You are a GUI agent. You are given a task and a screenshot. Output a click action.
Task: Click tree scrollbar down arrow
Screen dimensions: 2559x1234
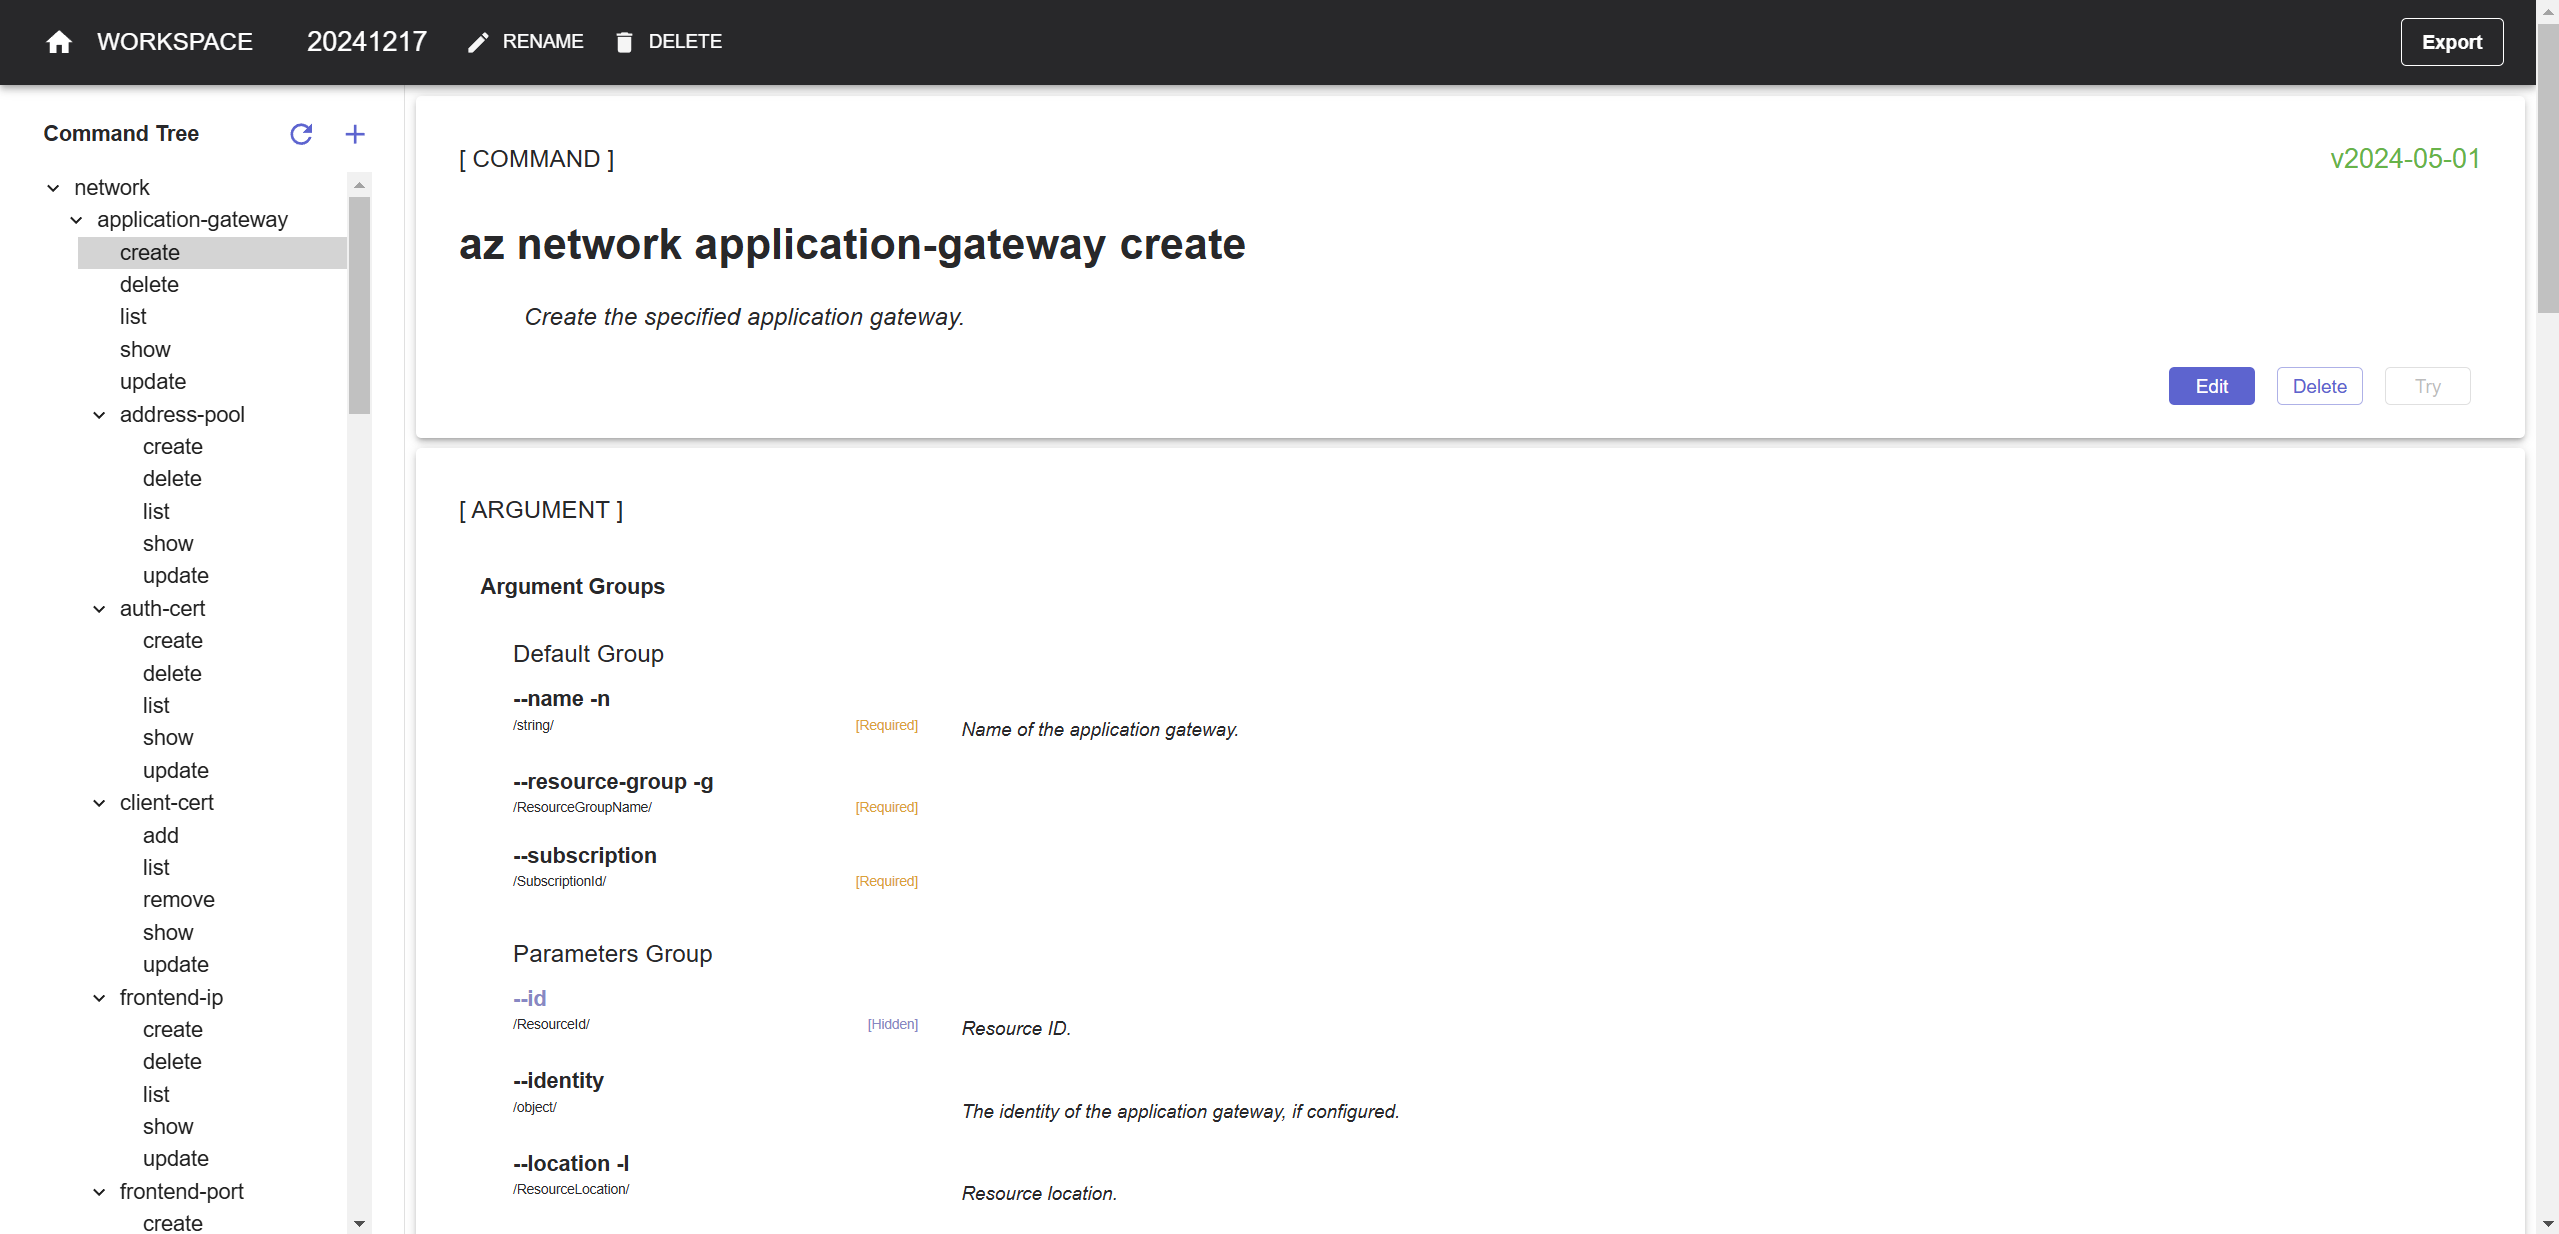tap(360, 1223)
